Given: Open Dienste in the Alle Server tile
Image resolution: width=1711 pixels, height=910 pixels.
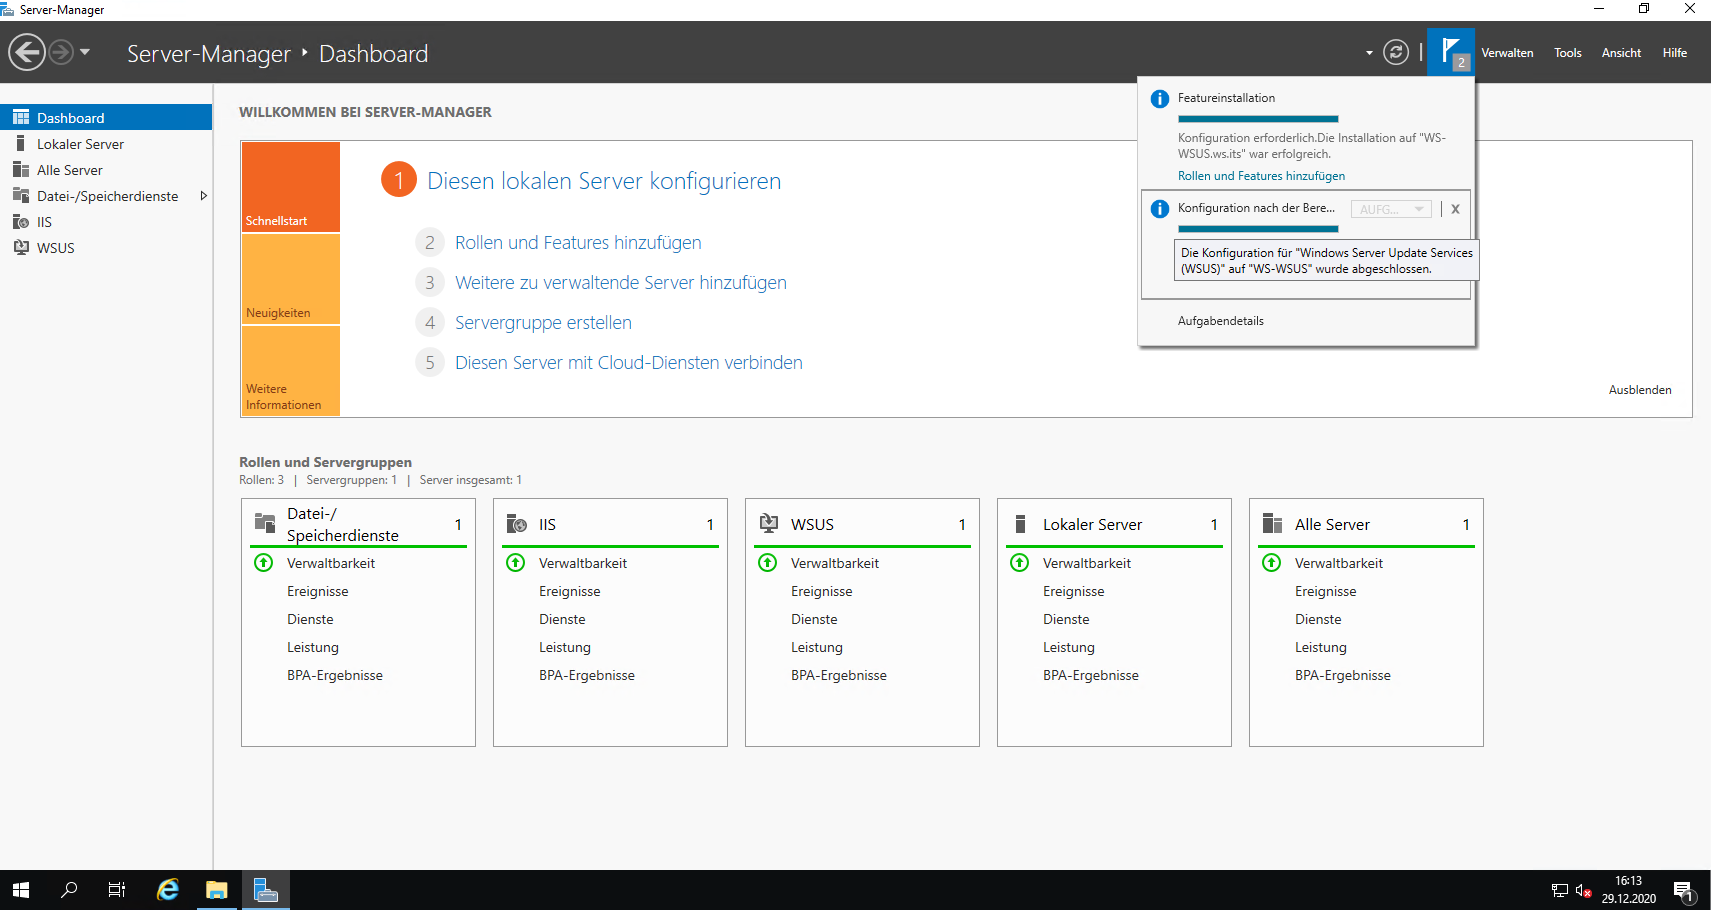Looking at the screenshot, I should 1318,619.
